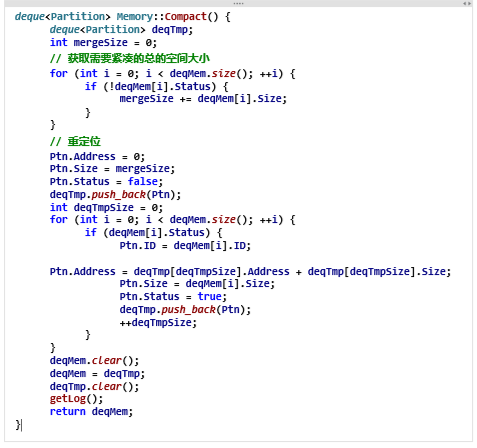Viewport: 477px width, 448px height.
Task: Click the comment '// 获取需要紧凑的总的空间大小'
Action: pos(130,58)
